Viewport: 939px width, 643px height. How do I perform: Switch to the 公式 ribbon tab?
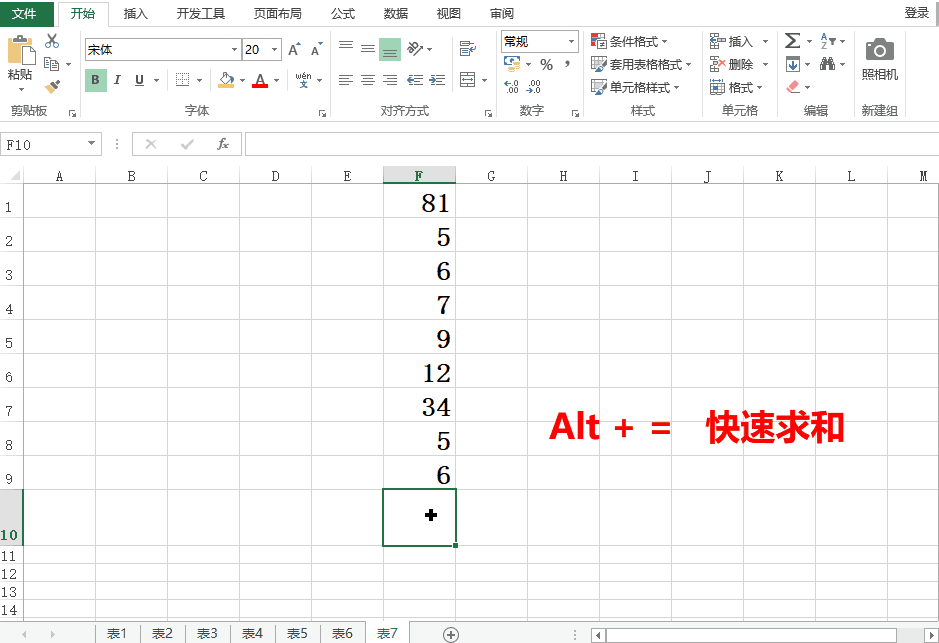coord(342,13)
